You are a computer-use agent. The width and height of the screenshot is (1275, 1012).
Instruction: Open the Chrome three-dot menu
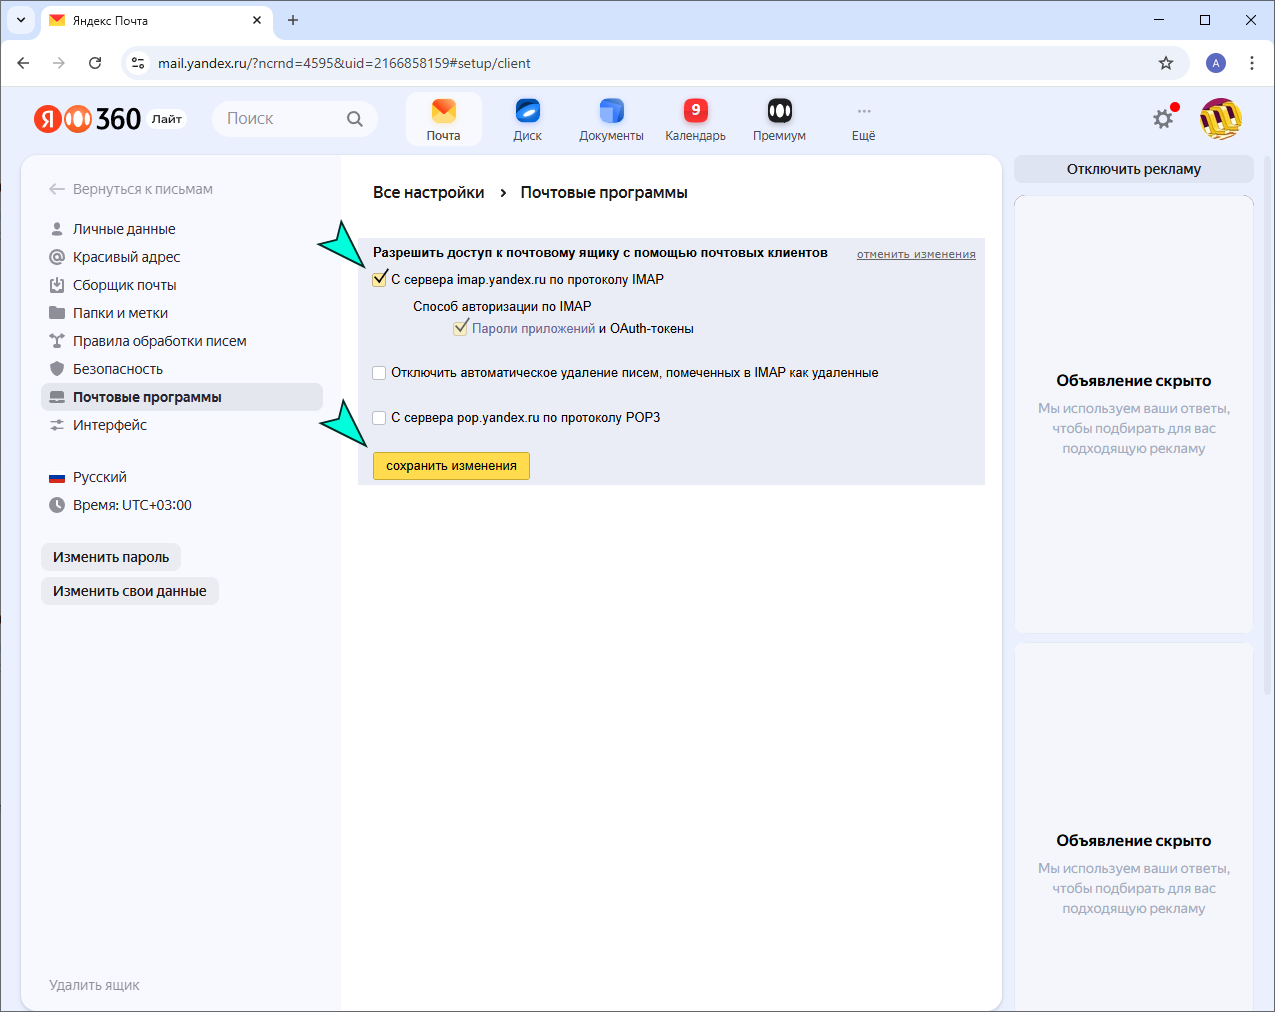point(1252,62)
